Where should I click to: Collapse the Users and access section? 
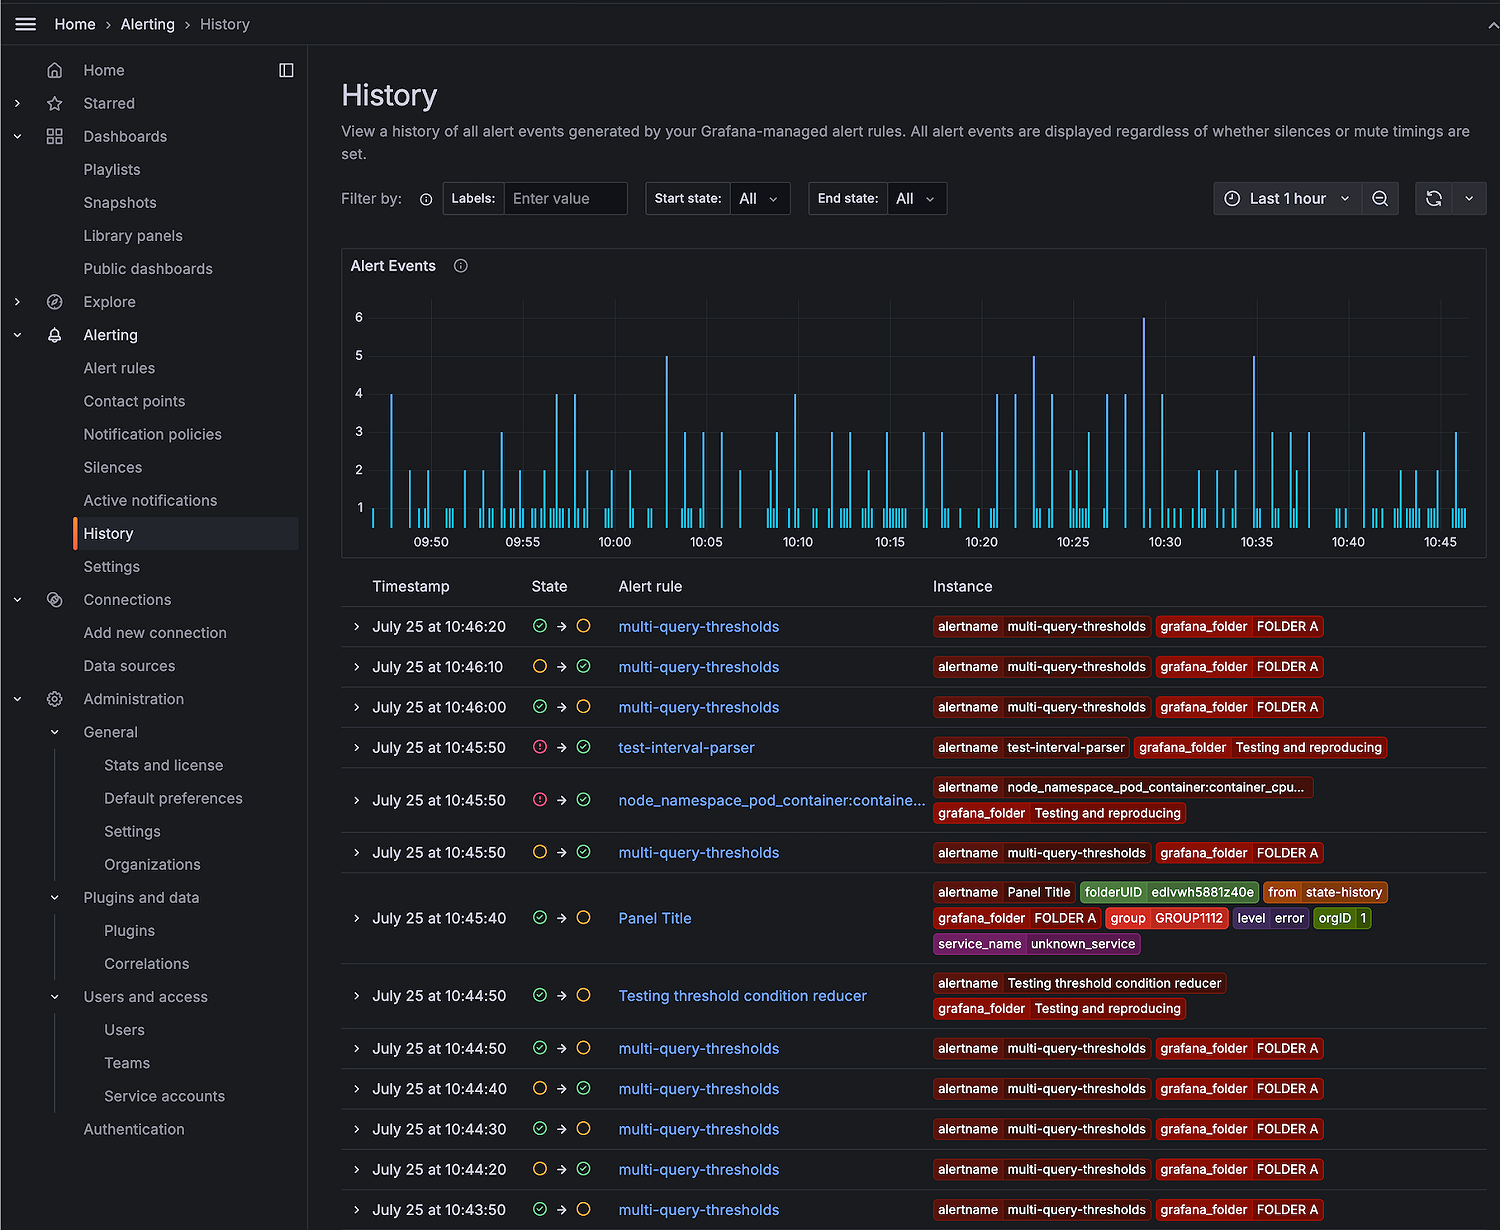click(x=55, y=997)
